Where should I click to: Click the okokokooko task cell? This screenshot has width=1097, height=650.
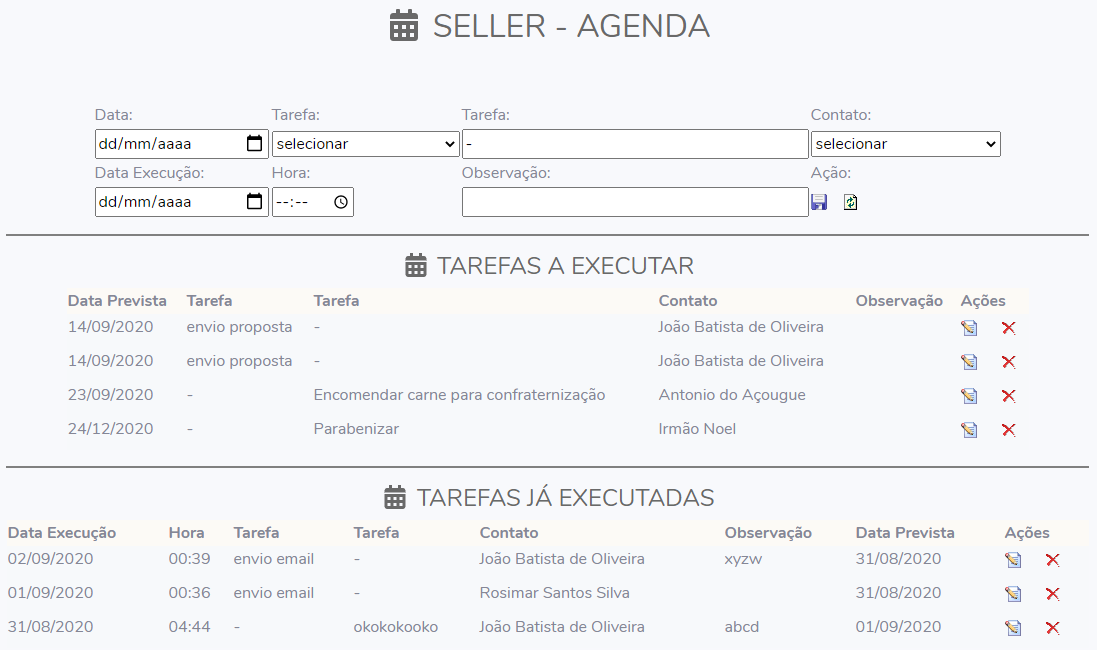(x=395, y=626)
